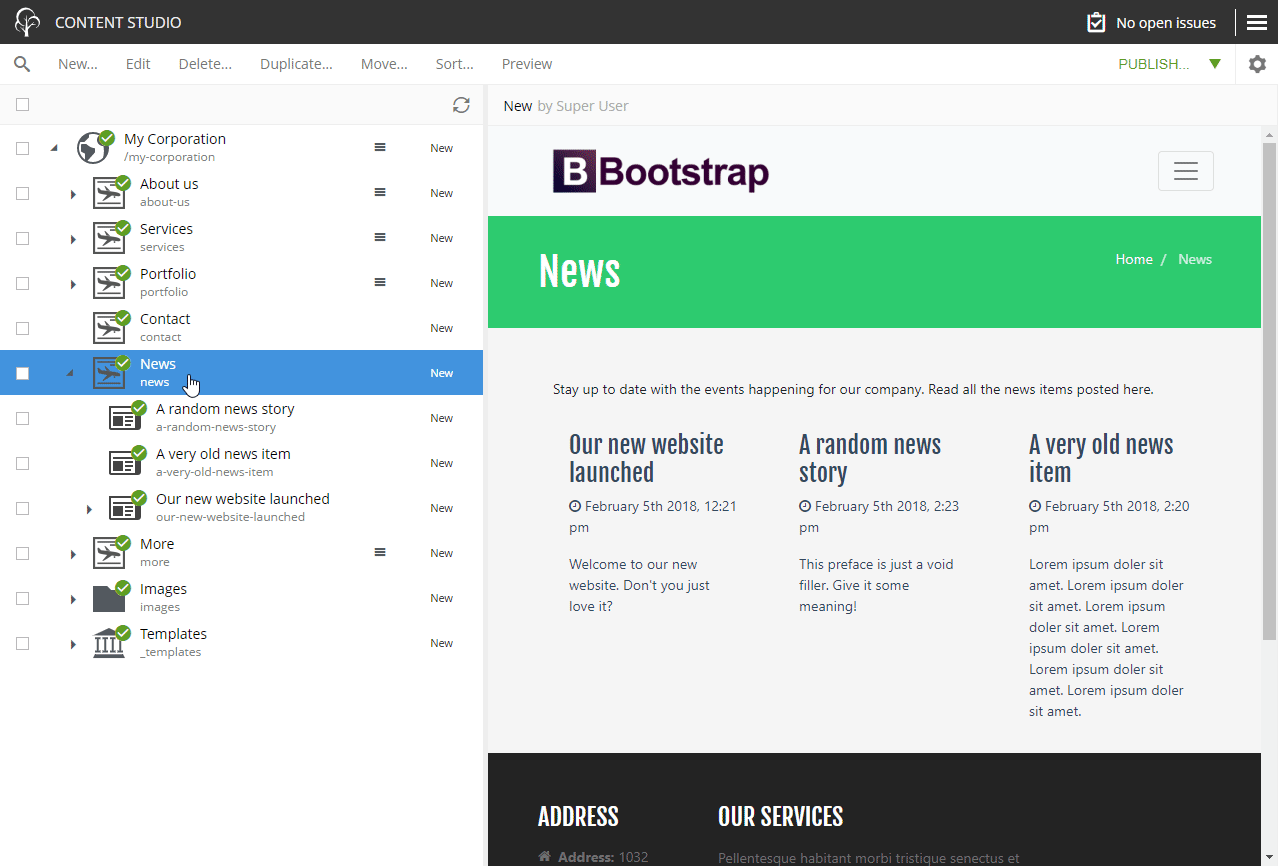Click the Bootstrap logo in the preview

click(660, 170)
